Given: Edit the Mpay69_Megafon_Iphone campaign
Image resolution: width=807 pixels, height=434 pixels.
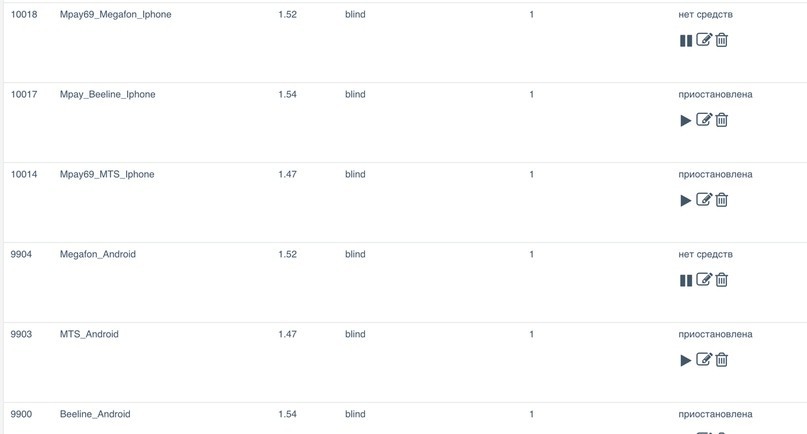Looking at the screenshot, I should [704, 40].
